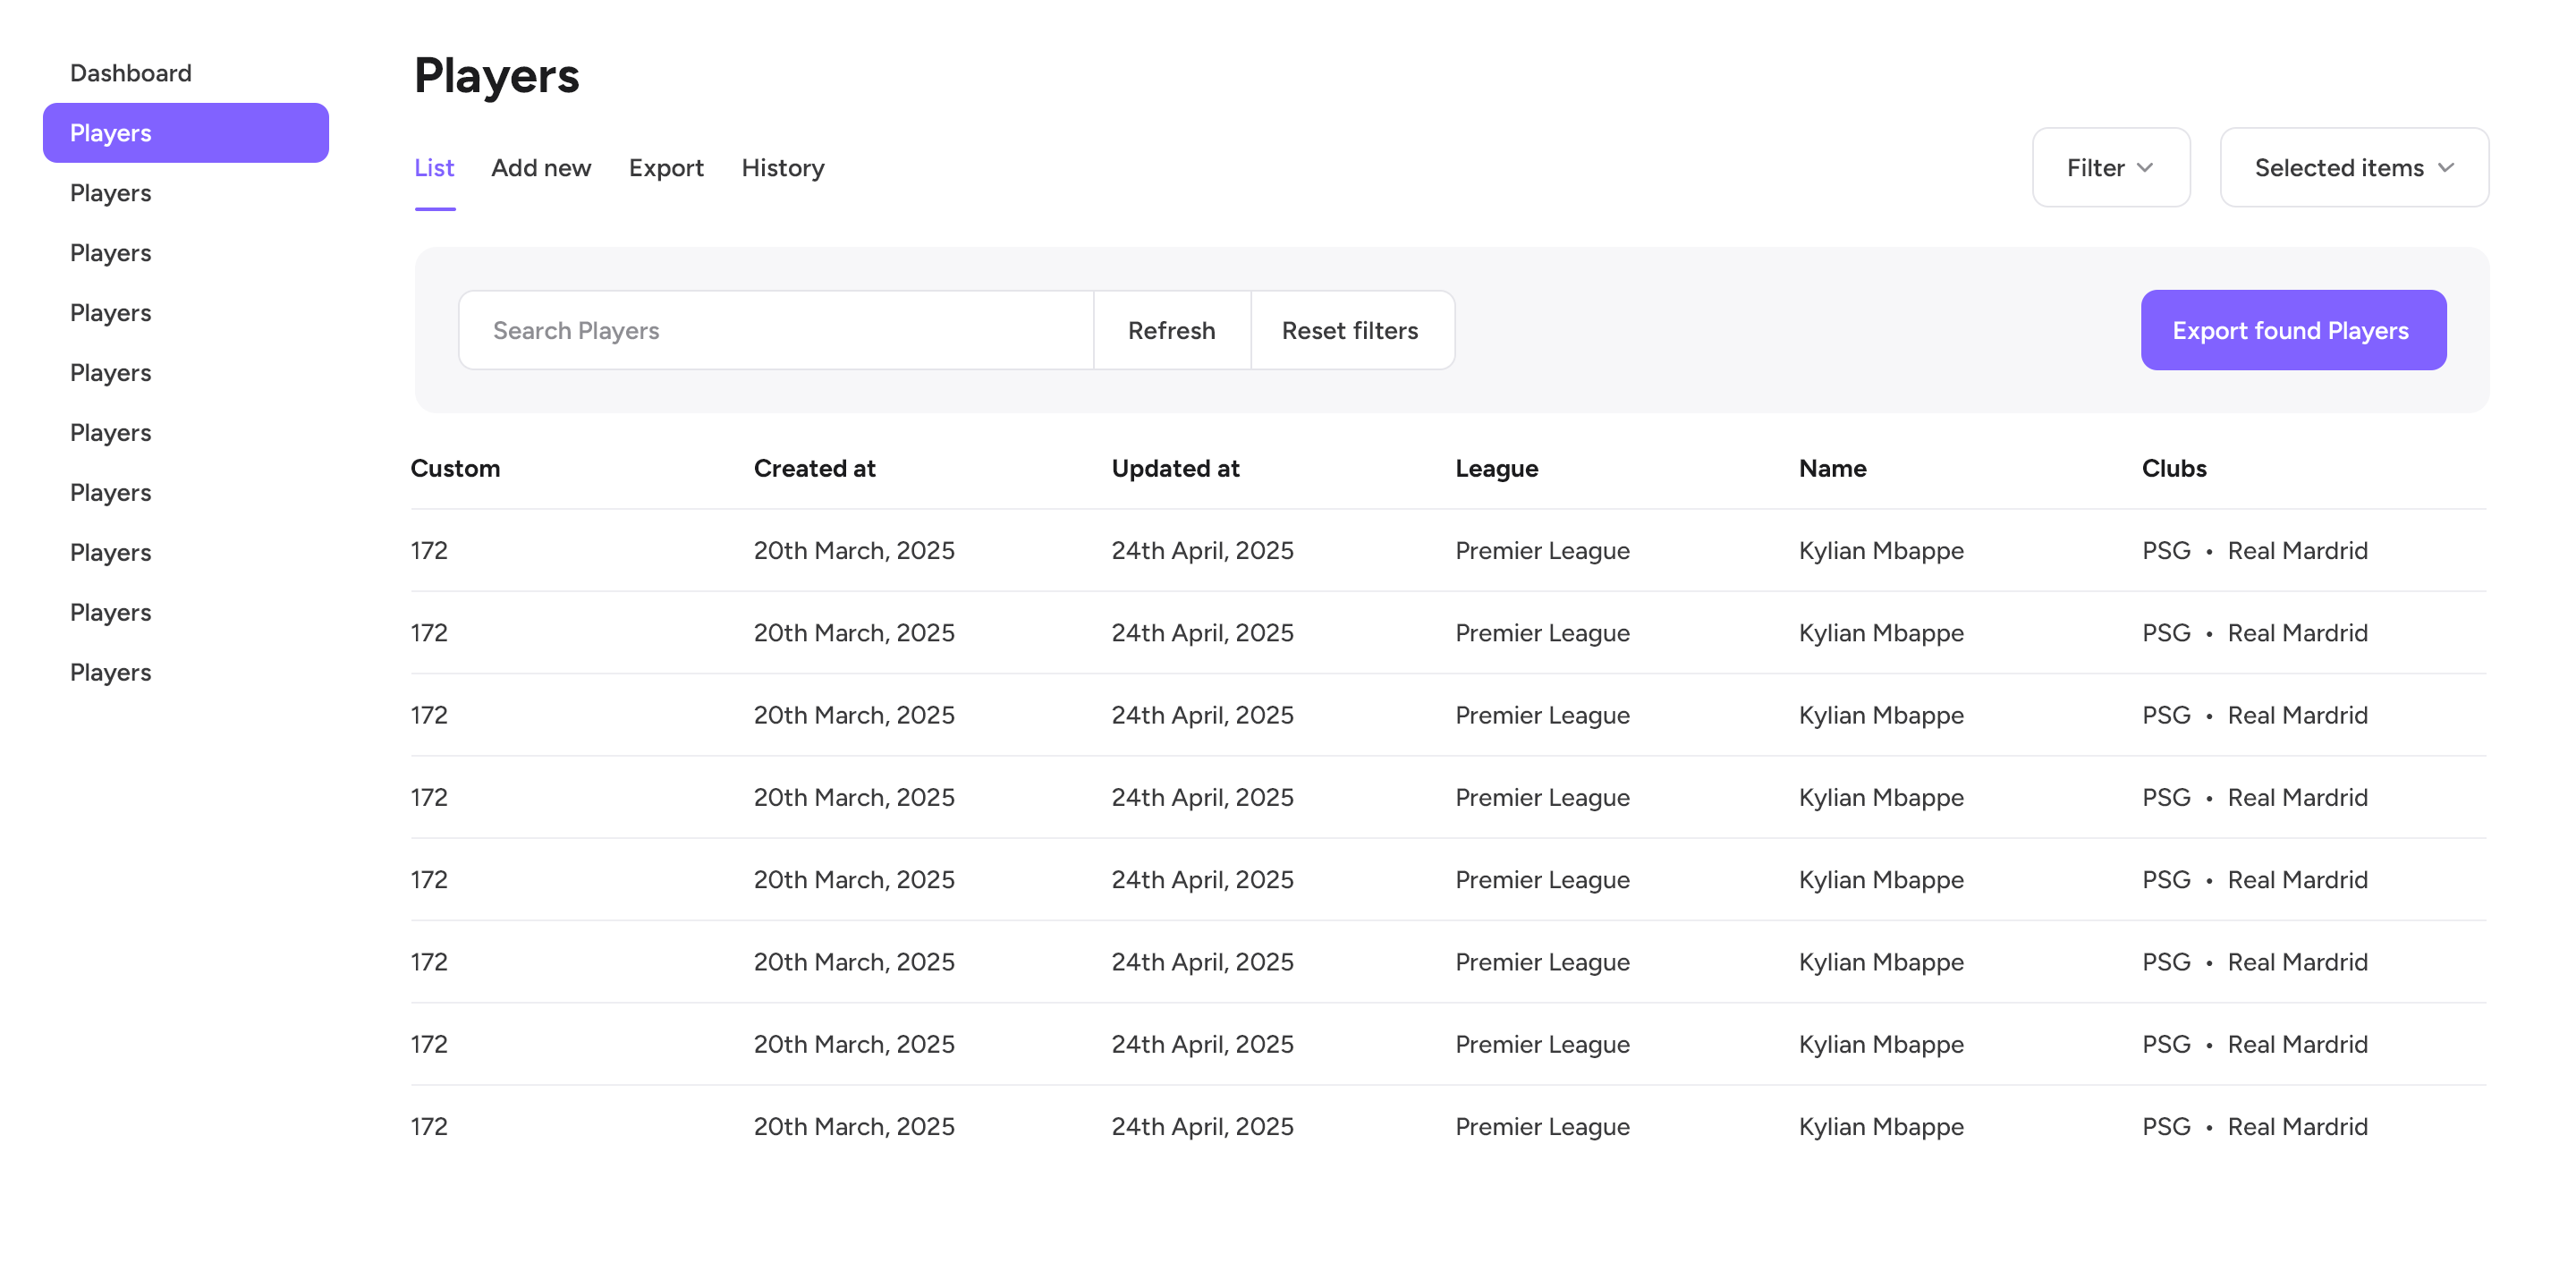Sort by Created at column header
Viewport: 2576px width, 1288px height.
coord(814,468)
